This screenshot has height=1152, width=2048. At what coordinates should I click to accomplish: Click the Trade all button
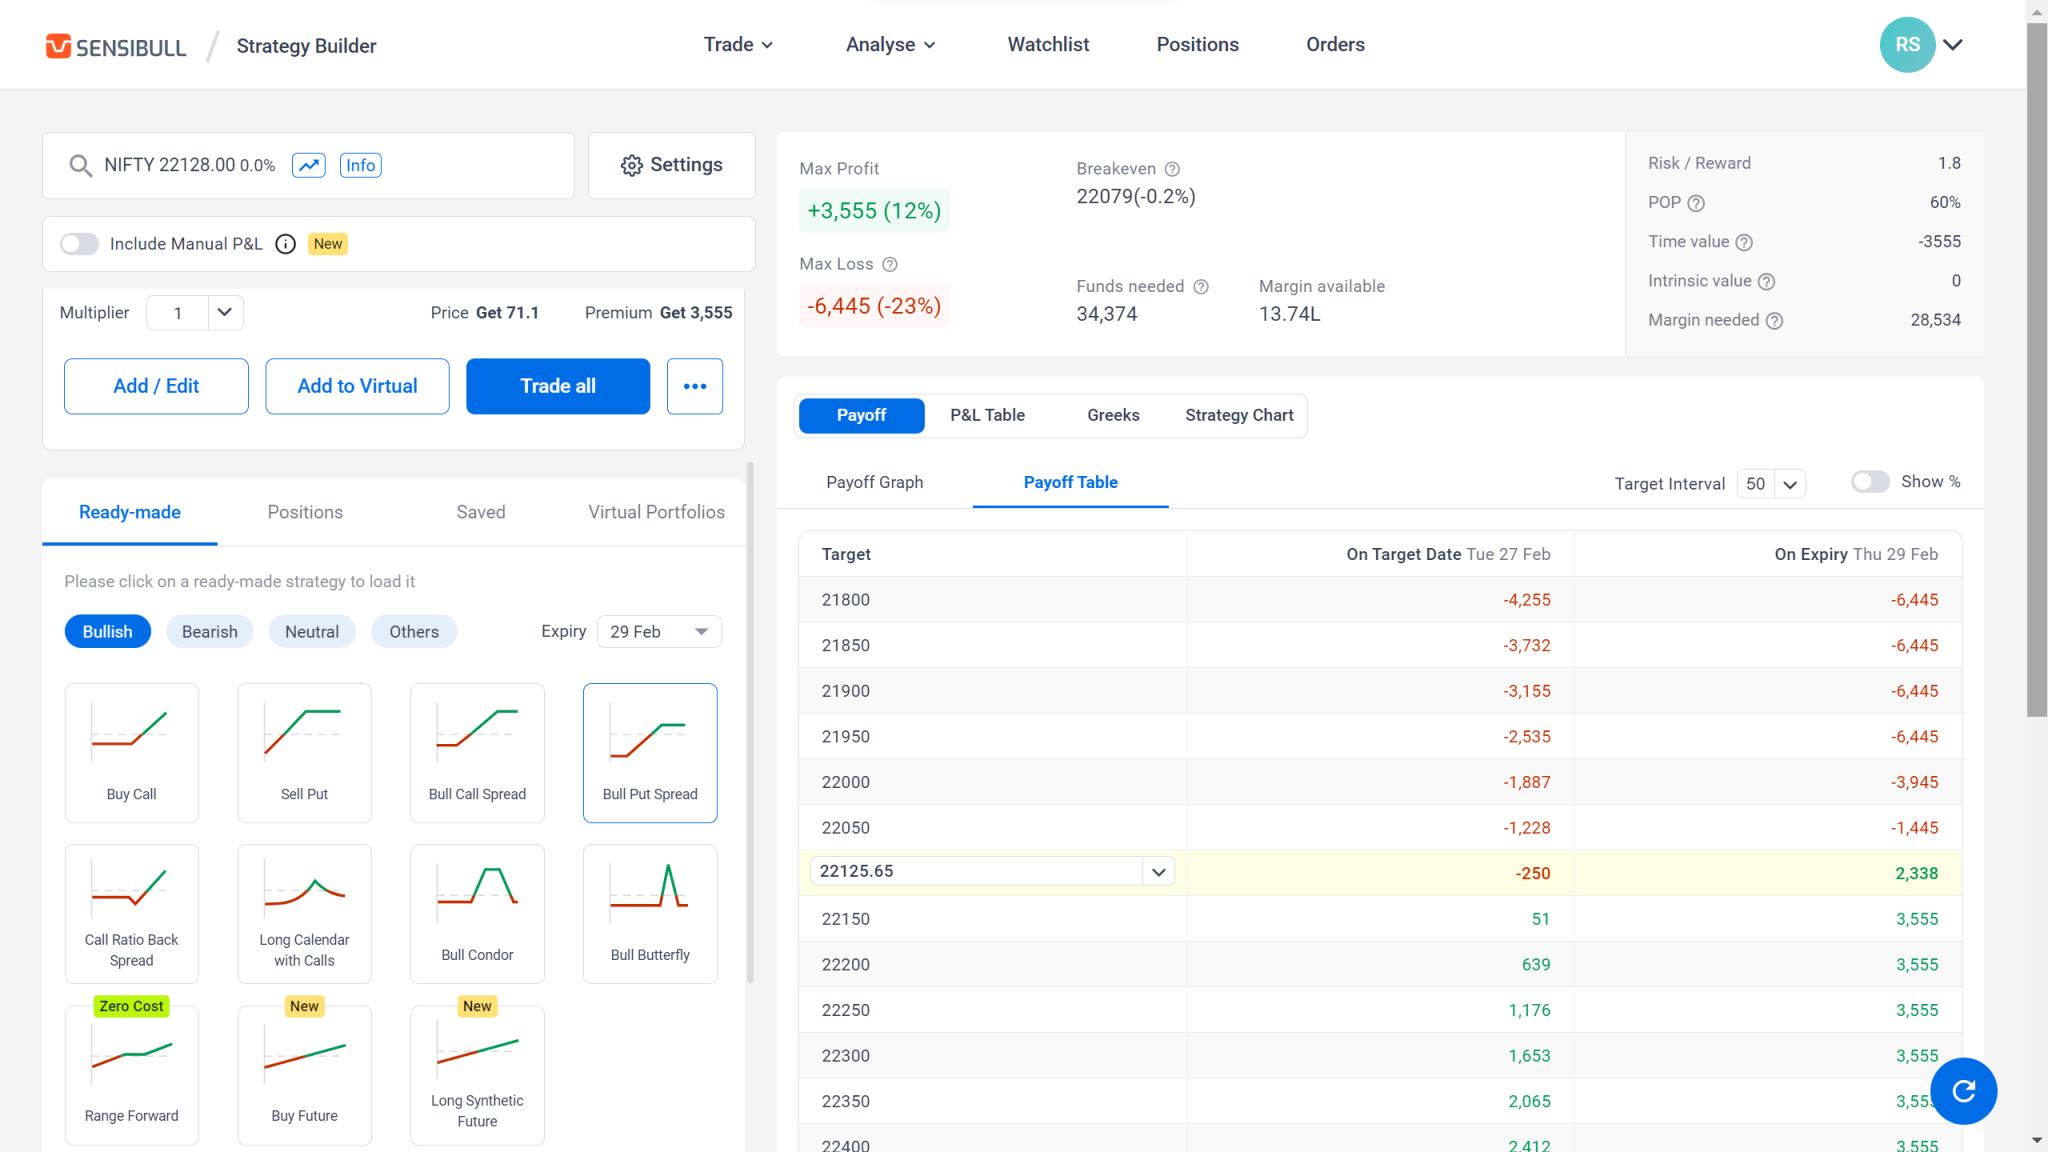point(557,386)
